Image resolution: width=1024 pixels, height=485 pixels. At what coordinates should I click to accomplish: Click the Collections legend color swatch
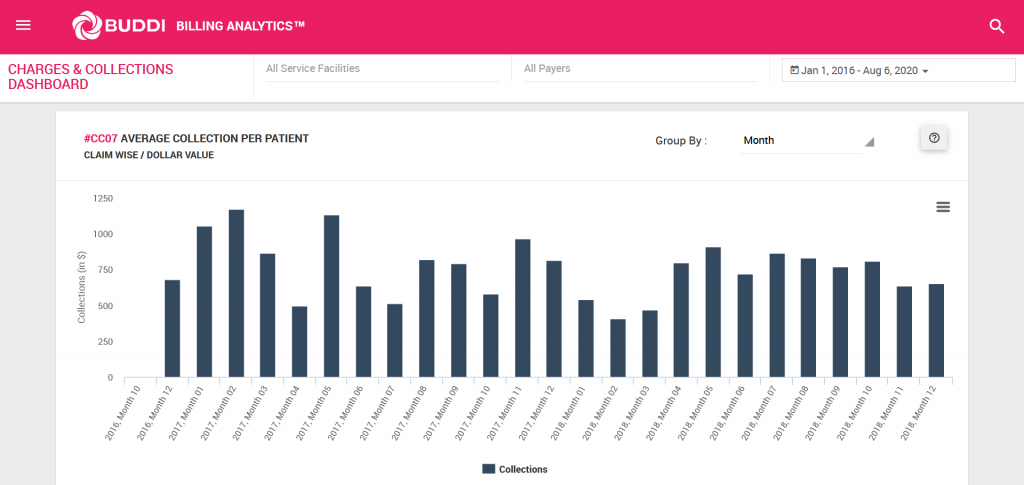pos(488,469)
